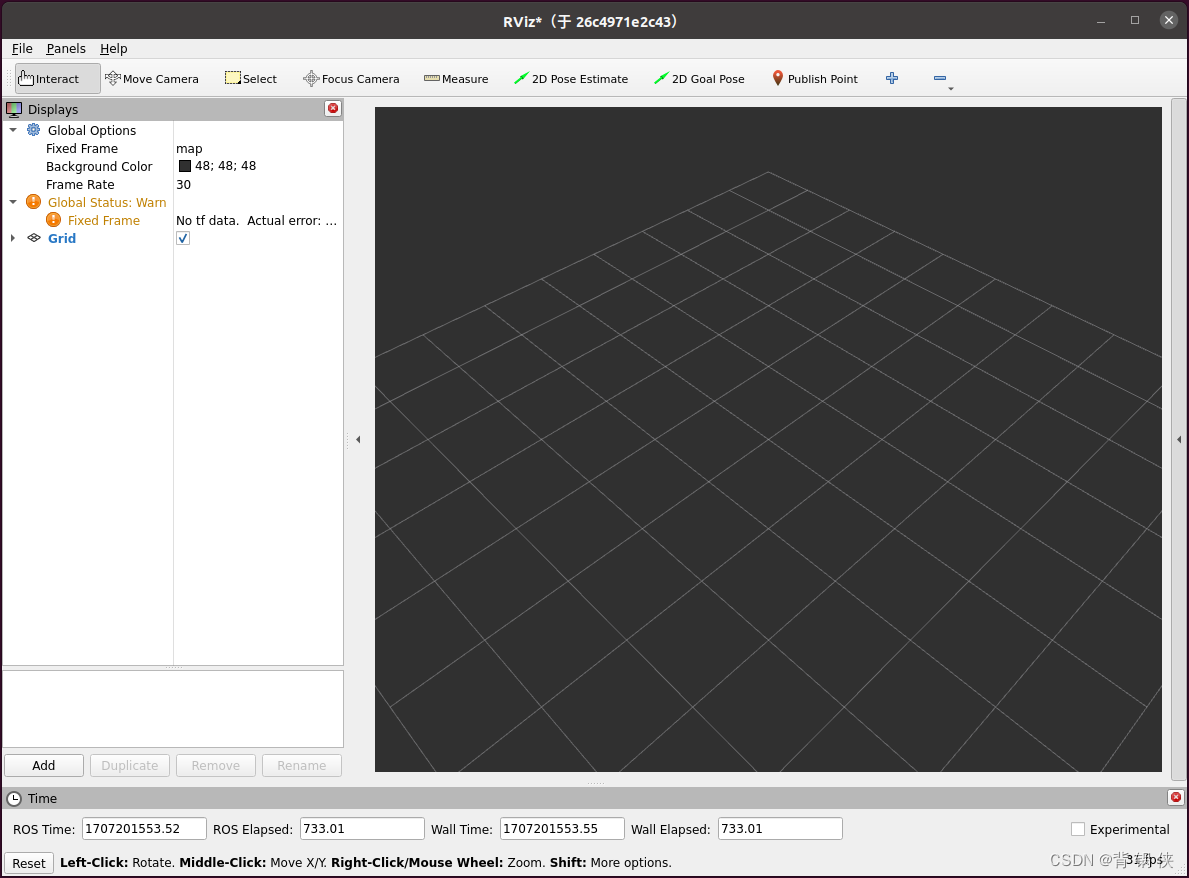The image size is (1189, 878).
Task: Select the Global Status: Warn label
Action: (x=107, y=202)
